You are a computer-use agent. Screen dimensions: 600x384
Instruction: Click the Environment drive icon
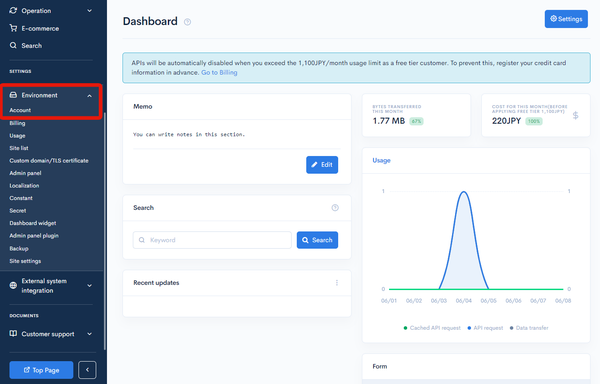tap(13, 95)
